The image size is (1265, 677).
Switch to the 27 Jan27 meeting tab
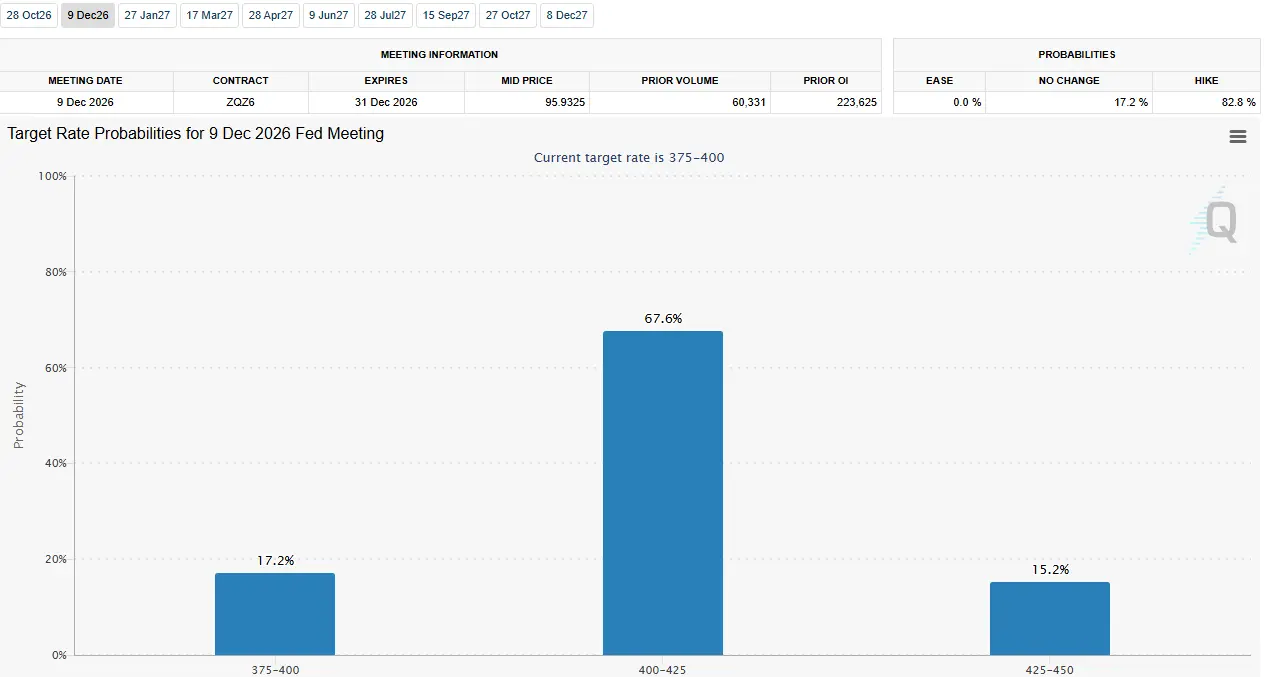pos(147,15)
